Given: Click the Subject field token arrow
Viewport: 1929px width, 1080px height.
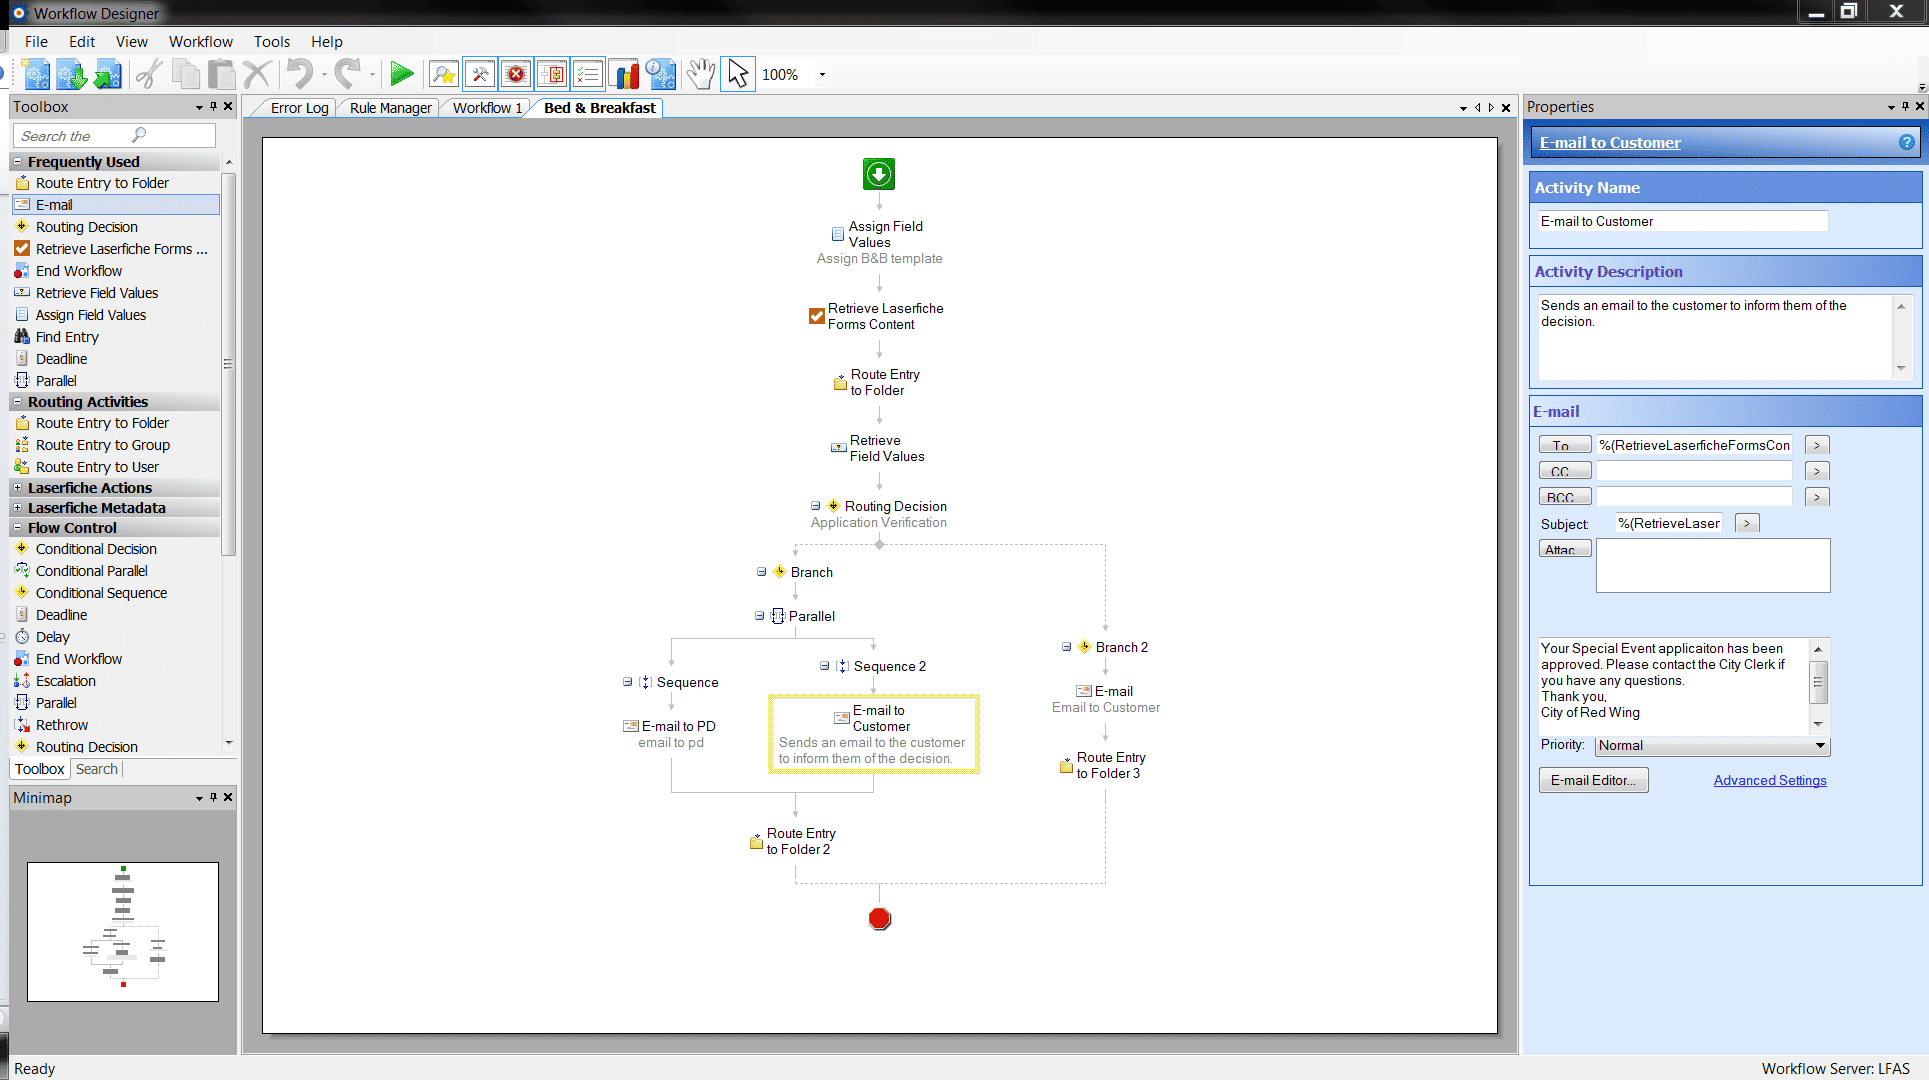Looking at the screenshot, I should 1749,522.
